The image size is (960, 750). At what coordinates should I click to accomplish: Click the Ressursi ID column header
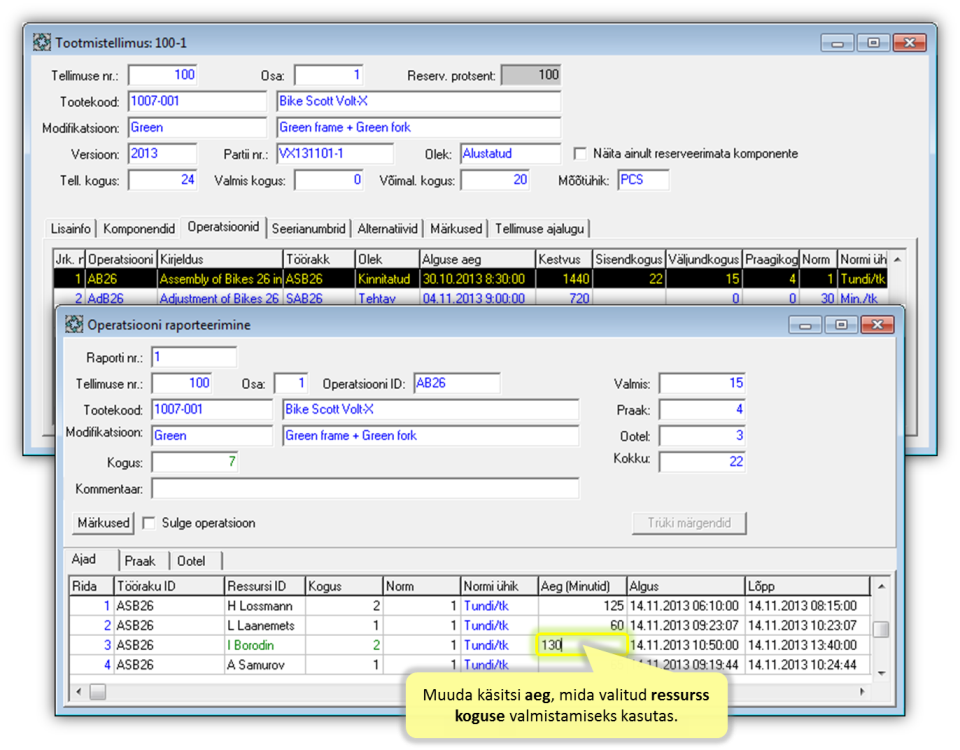click(x=264, y=586)
